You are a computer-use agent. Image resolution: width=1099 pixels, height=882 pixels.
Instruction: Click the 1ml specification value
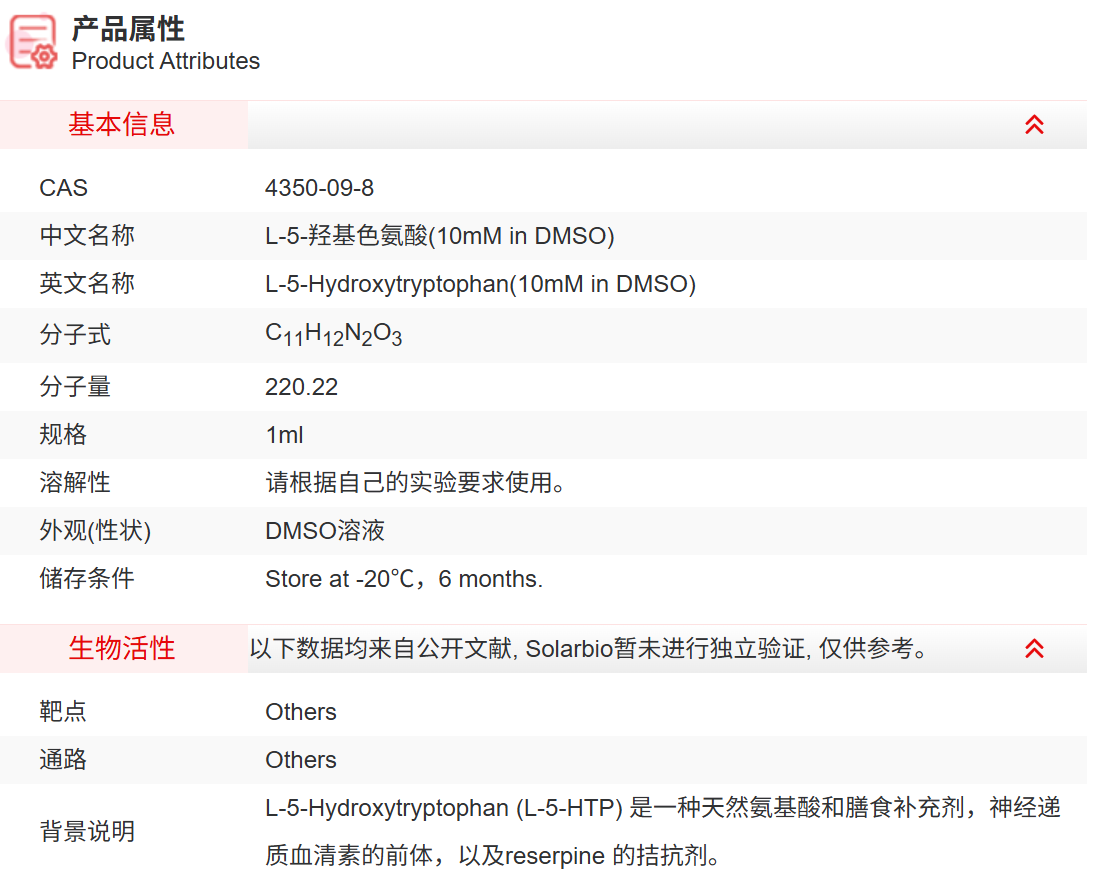pyautogui.click(x=284, y=435)
